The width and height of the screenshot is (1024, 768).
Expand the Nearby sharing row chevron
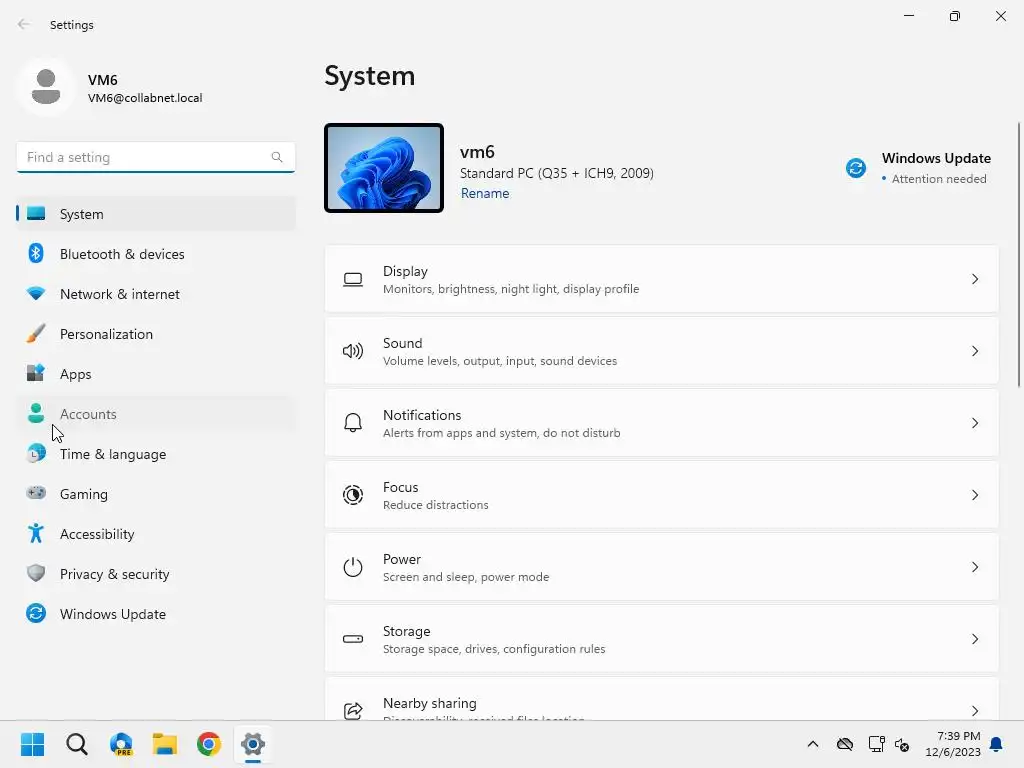tap(974, 711)
